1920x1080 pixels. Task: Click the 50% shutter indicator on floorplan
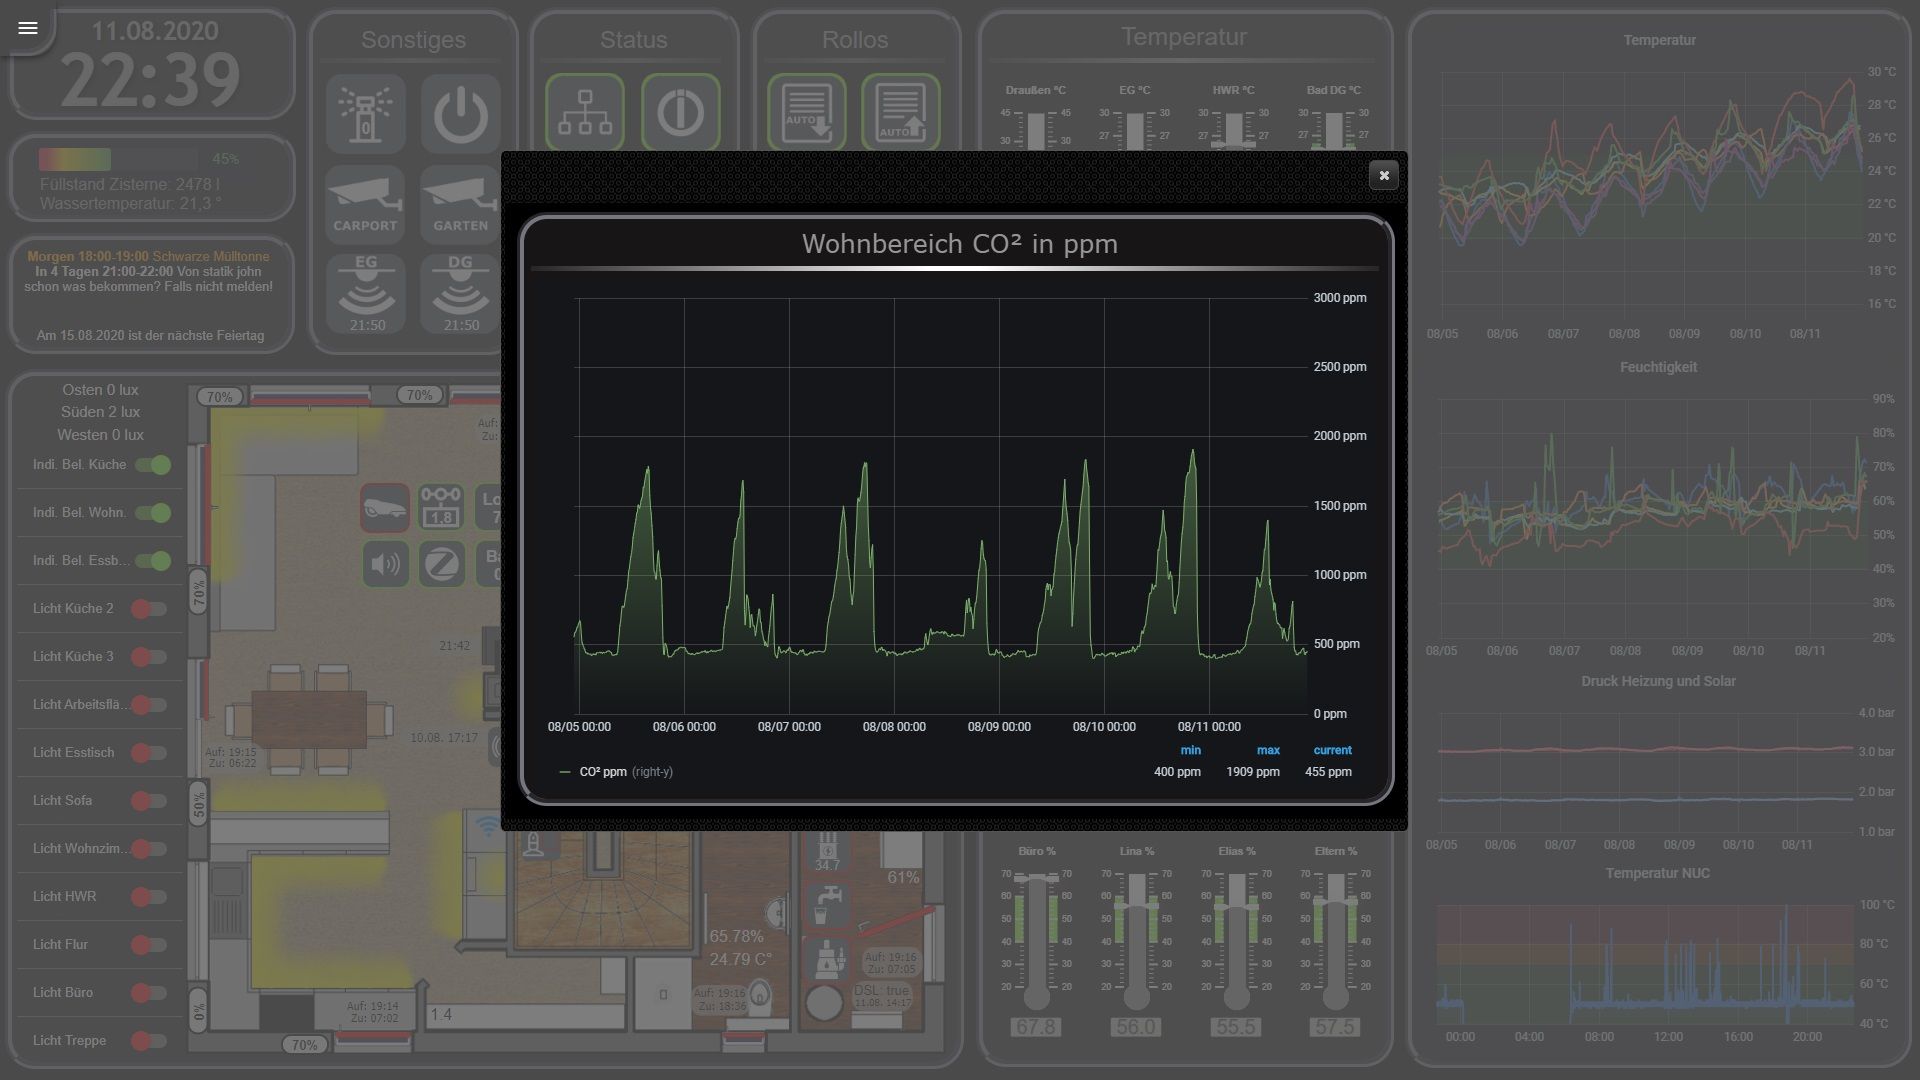[x=199, y=803]
